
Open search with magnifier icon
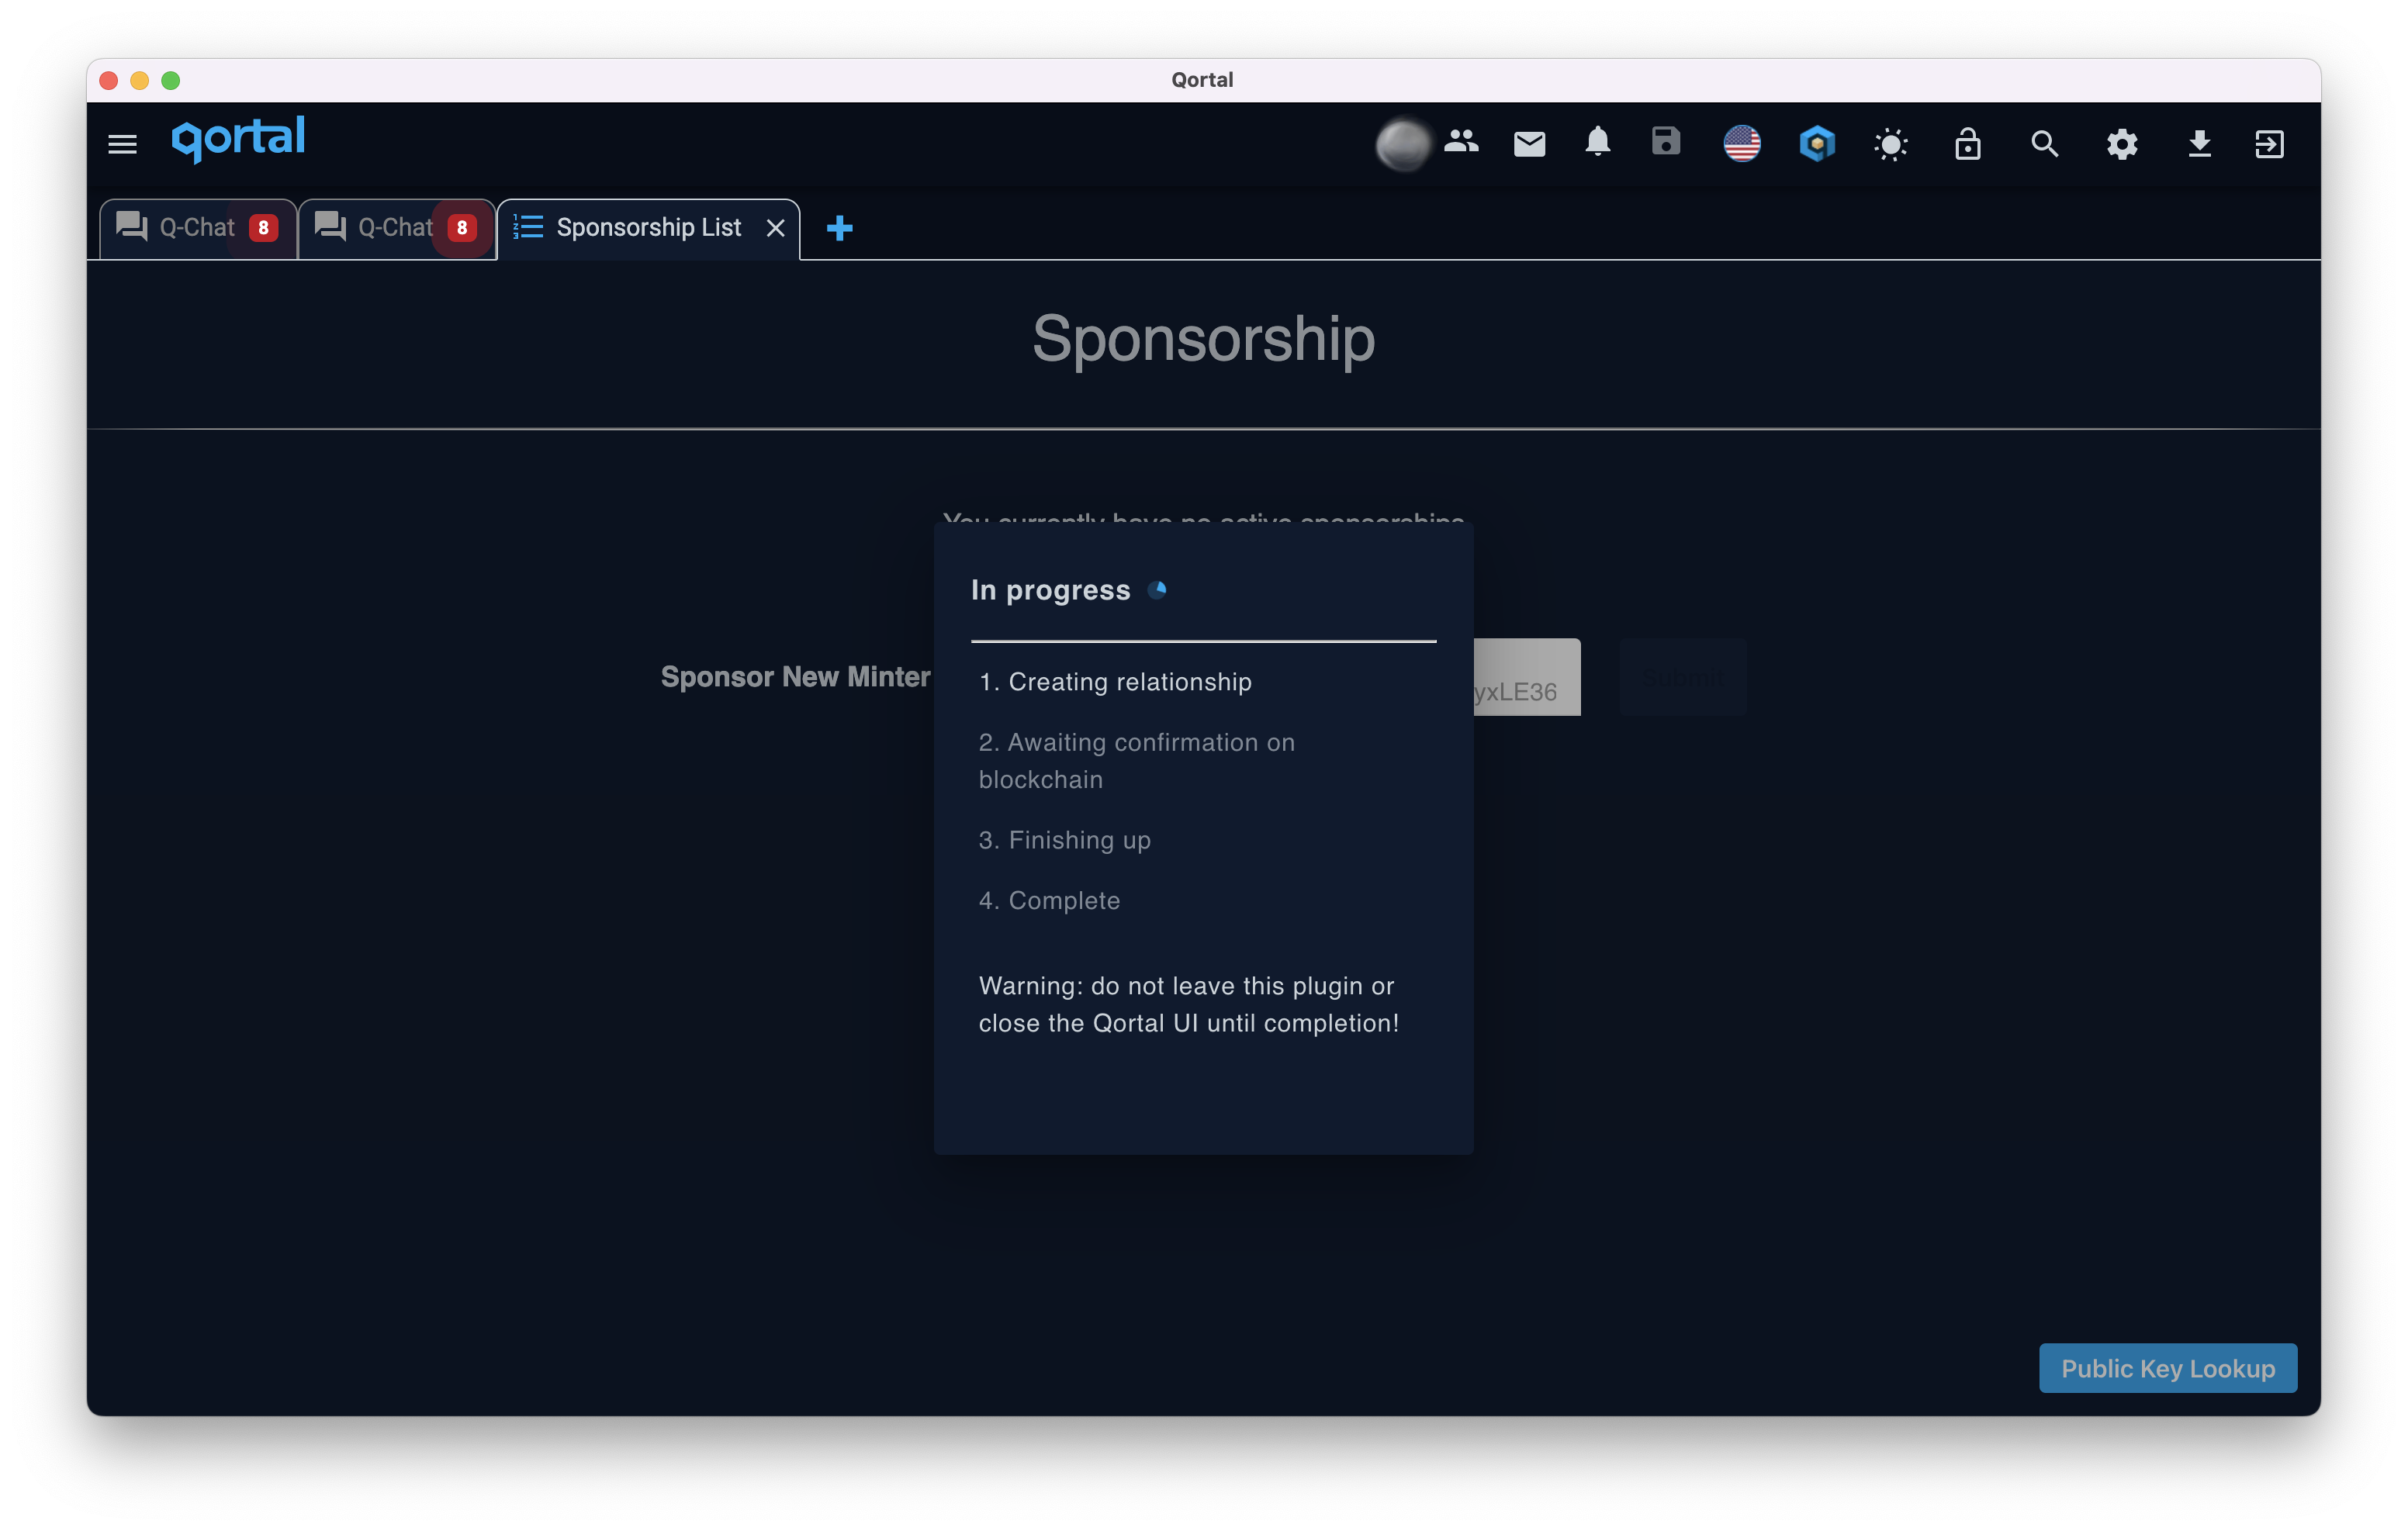(x=2044, y=144)
